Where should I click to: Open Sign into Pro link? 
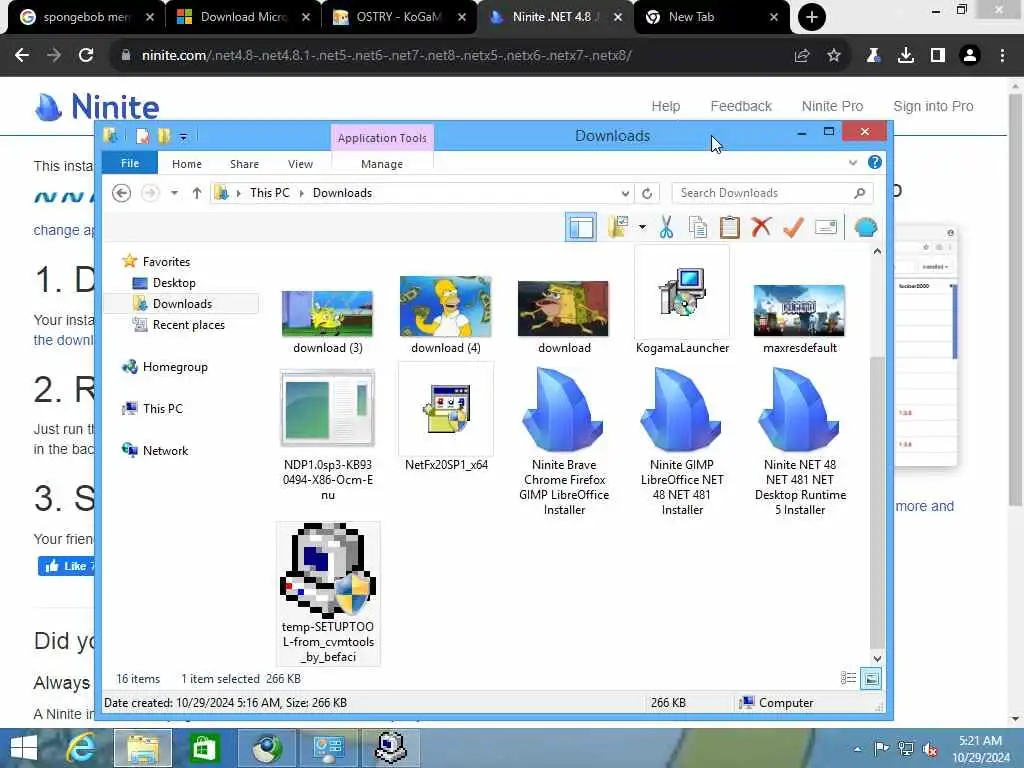(x=933, y=106)
